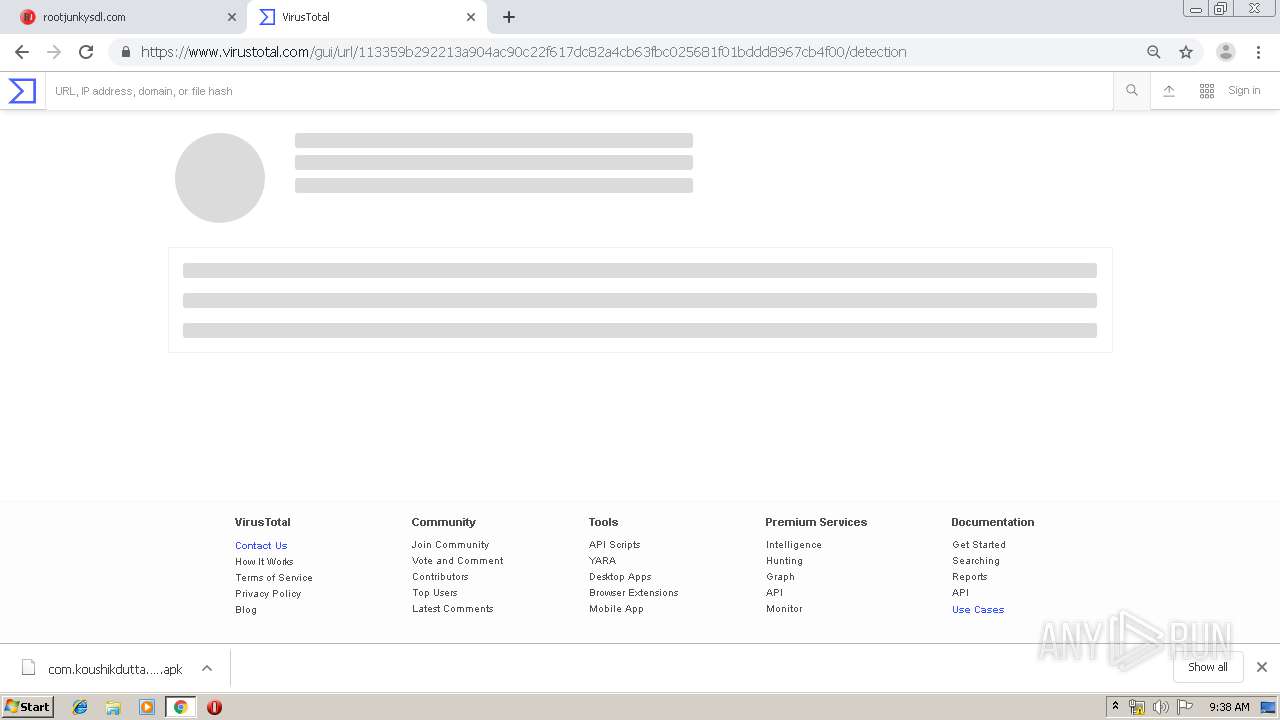1280x720 pixels.
Task: Open Mobile App link
Action: click(616, 609)
